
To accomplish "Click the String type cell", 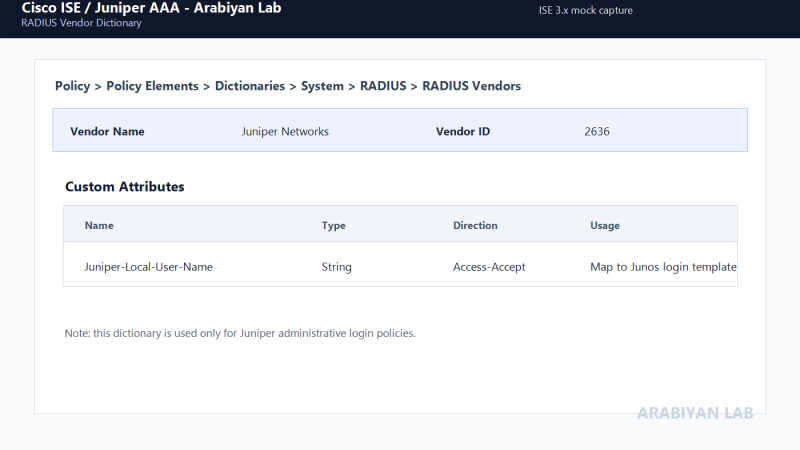I will pos(336,267).
